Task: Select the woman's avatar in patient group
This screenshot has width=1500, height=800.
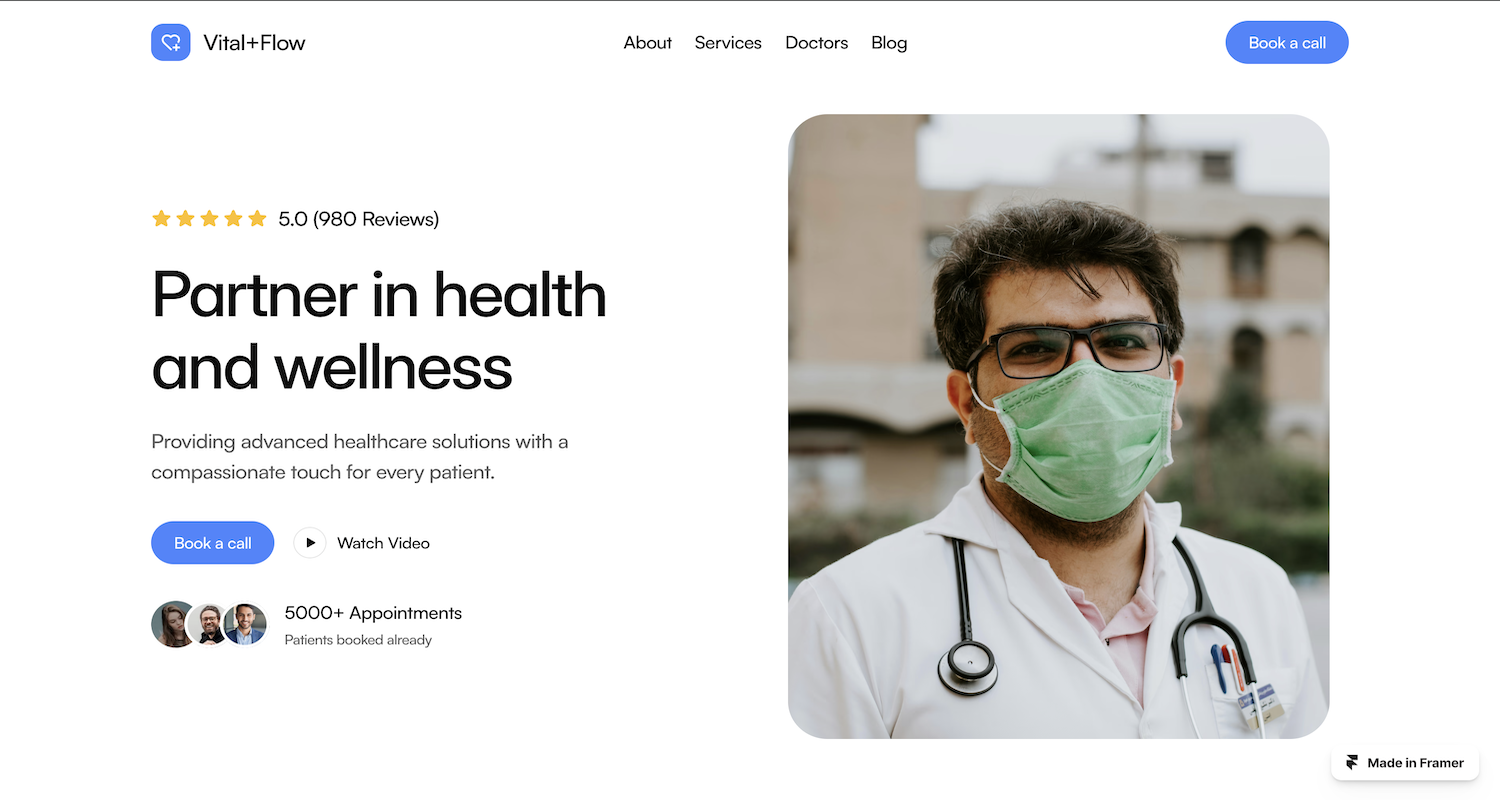Action: click(x=173, y=624)
